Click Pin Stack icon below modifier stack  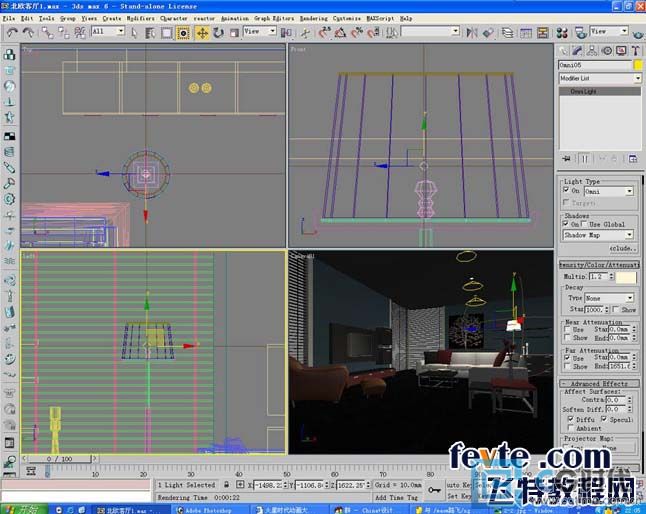coord(566,159)
